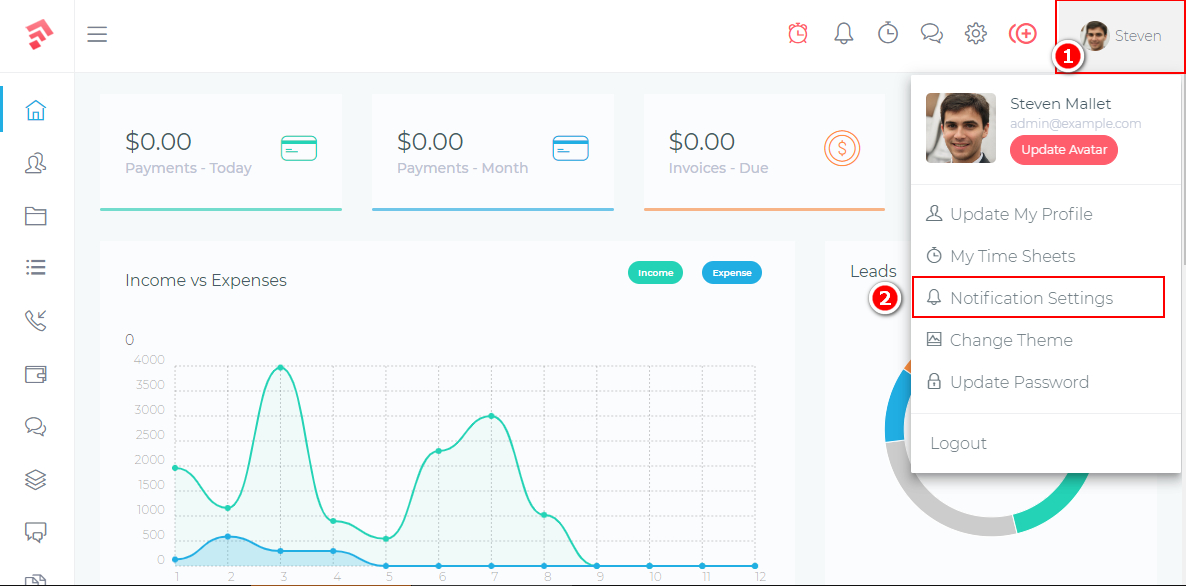
Task: Toggle the Expense series legend on the chart
Action: coord(731,273)
